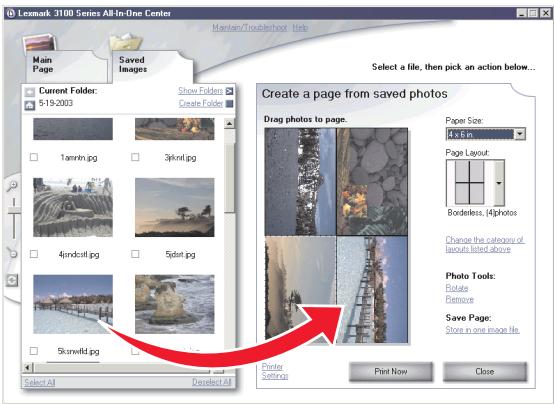Click the Print Now button
This screenshot has height=404, width=554.
click(391, 371)
